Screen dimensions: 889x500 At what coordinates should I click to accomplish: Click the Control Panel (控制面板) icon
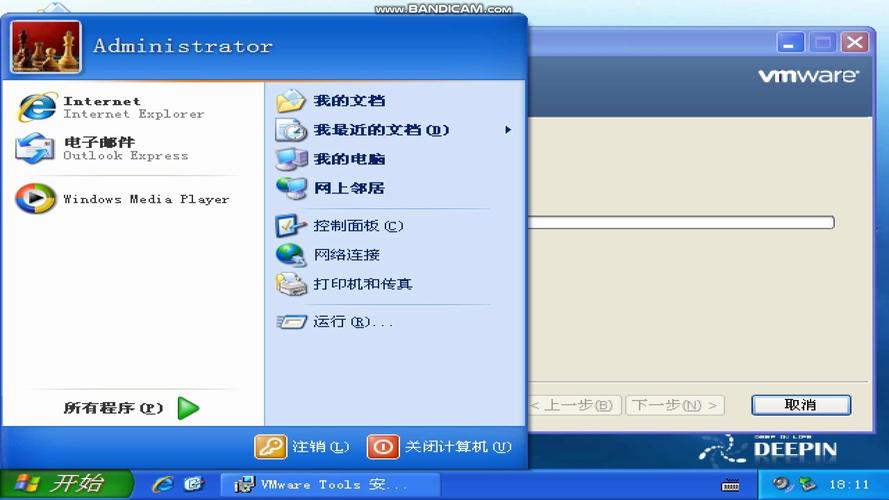[291, 226]
